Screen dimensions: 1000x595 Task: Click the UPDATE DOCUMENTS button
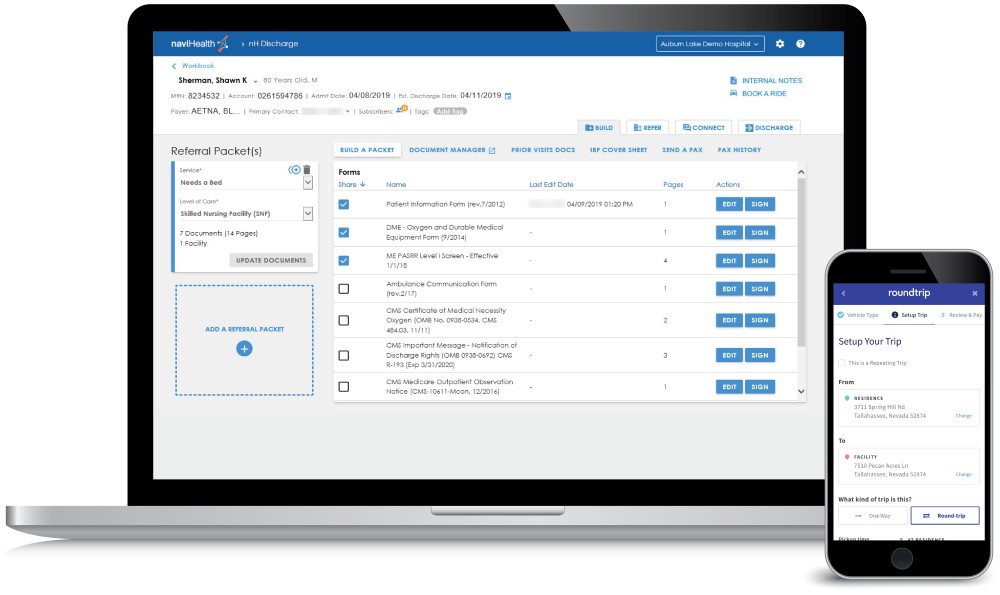click(x=271, y=260)
